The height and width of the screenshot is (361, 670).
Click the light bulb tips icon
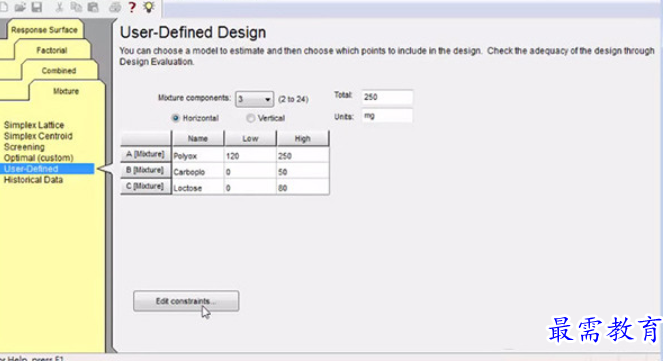[149, 7]
